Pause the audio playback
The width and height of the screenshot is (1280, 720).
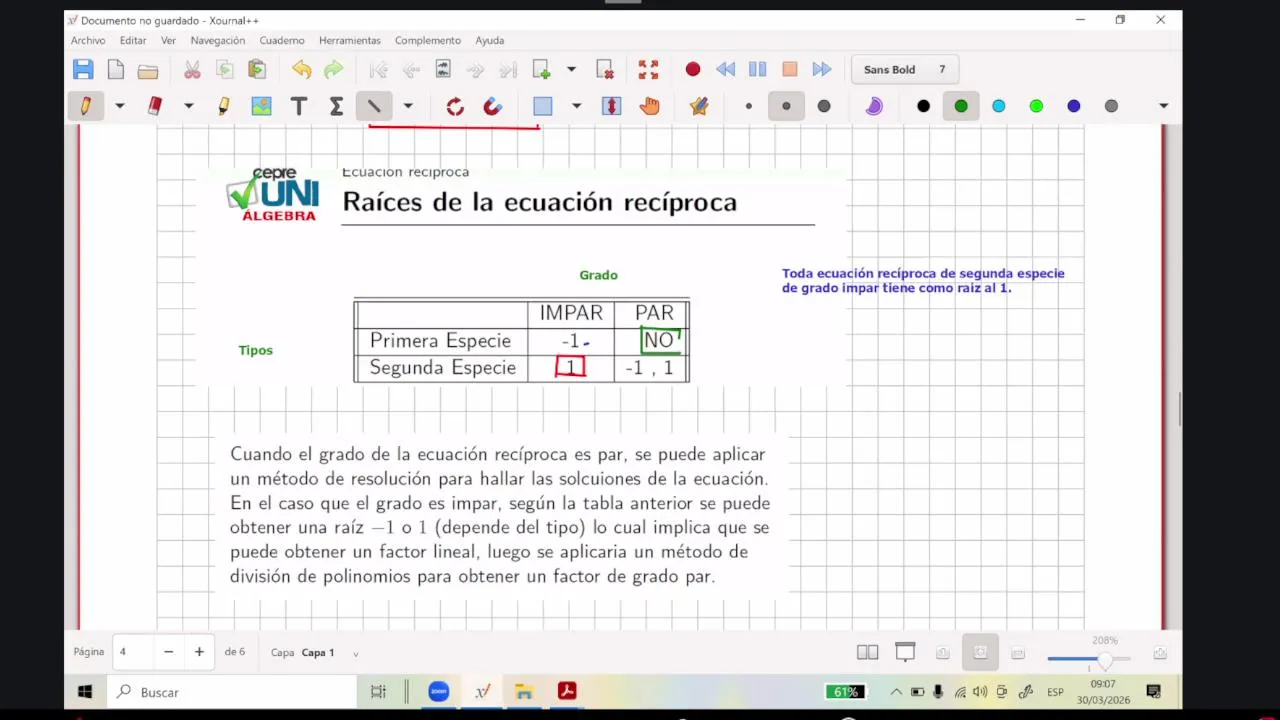coord(757,69)
